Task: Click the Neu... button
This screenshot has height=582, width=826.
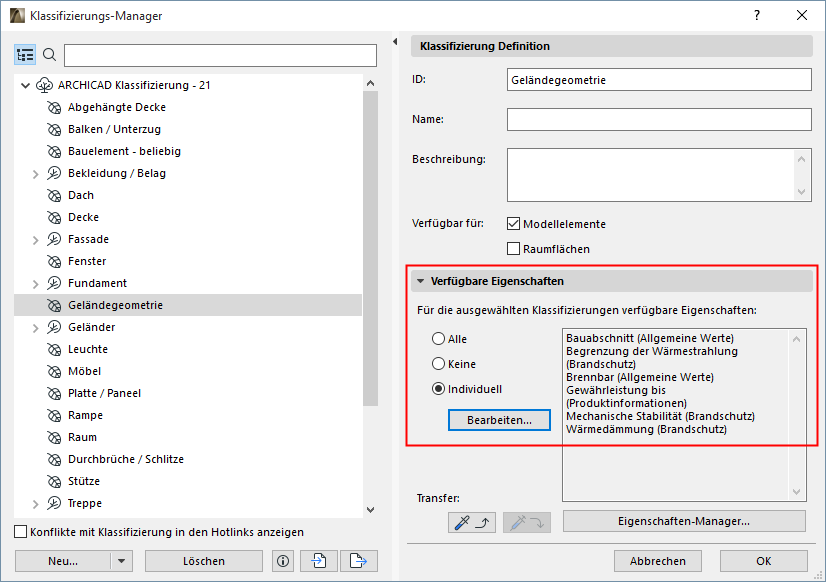Action: (63, 561)
